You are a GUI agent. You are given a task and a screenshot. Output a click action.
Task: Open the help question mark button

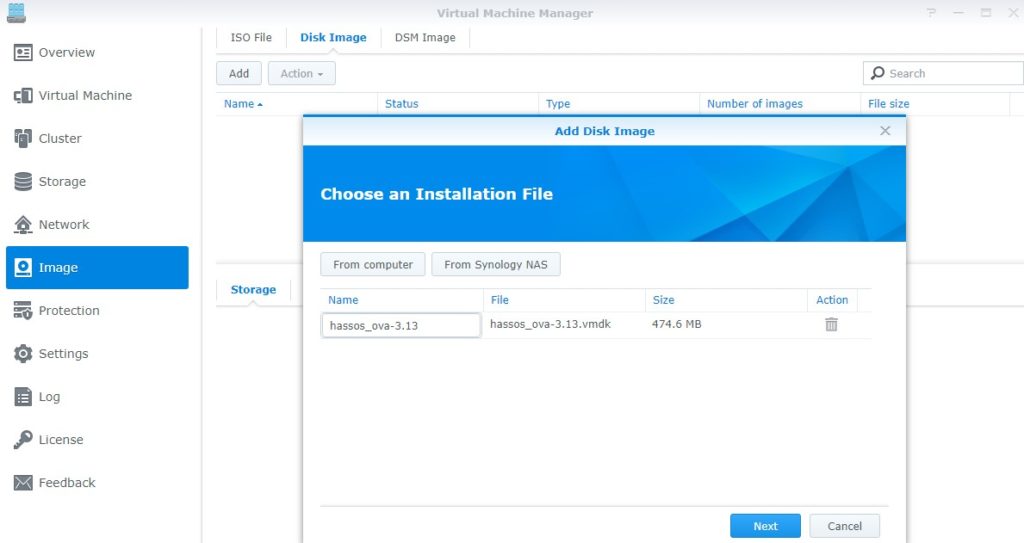(931, 12)
